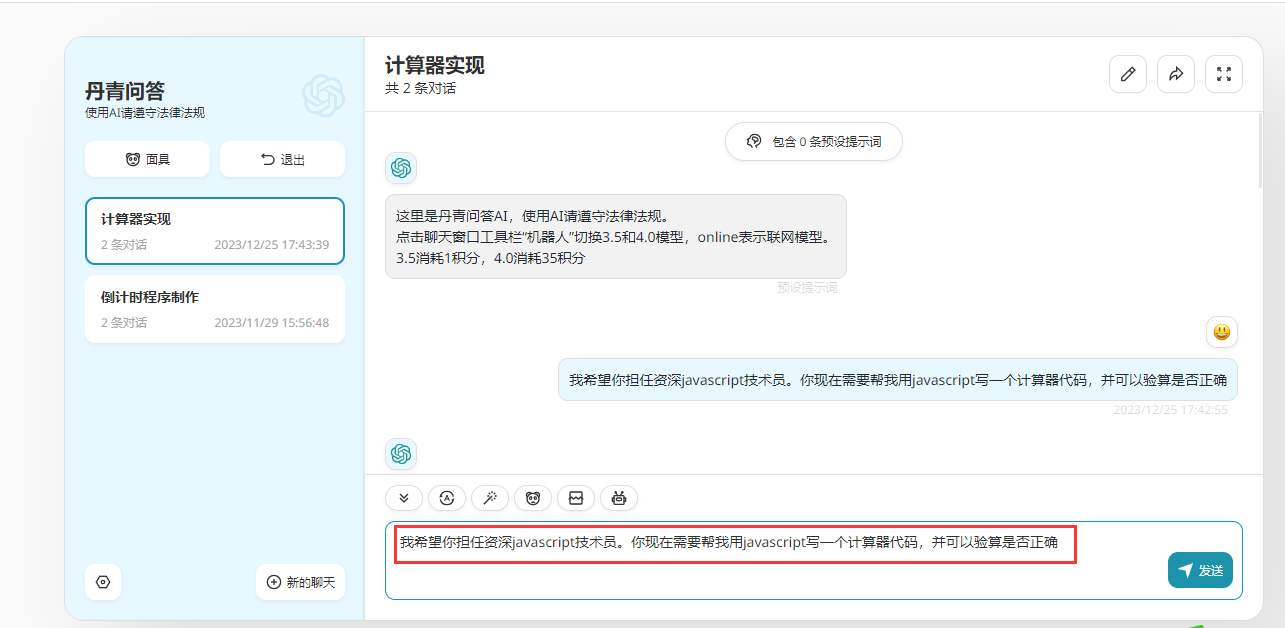Click the auto theme 'A' circular icon
1285x628 pixels.
pos(447,498)
